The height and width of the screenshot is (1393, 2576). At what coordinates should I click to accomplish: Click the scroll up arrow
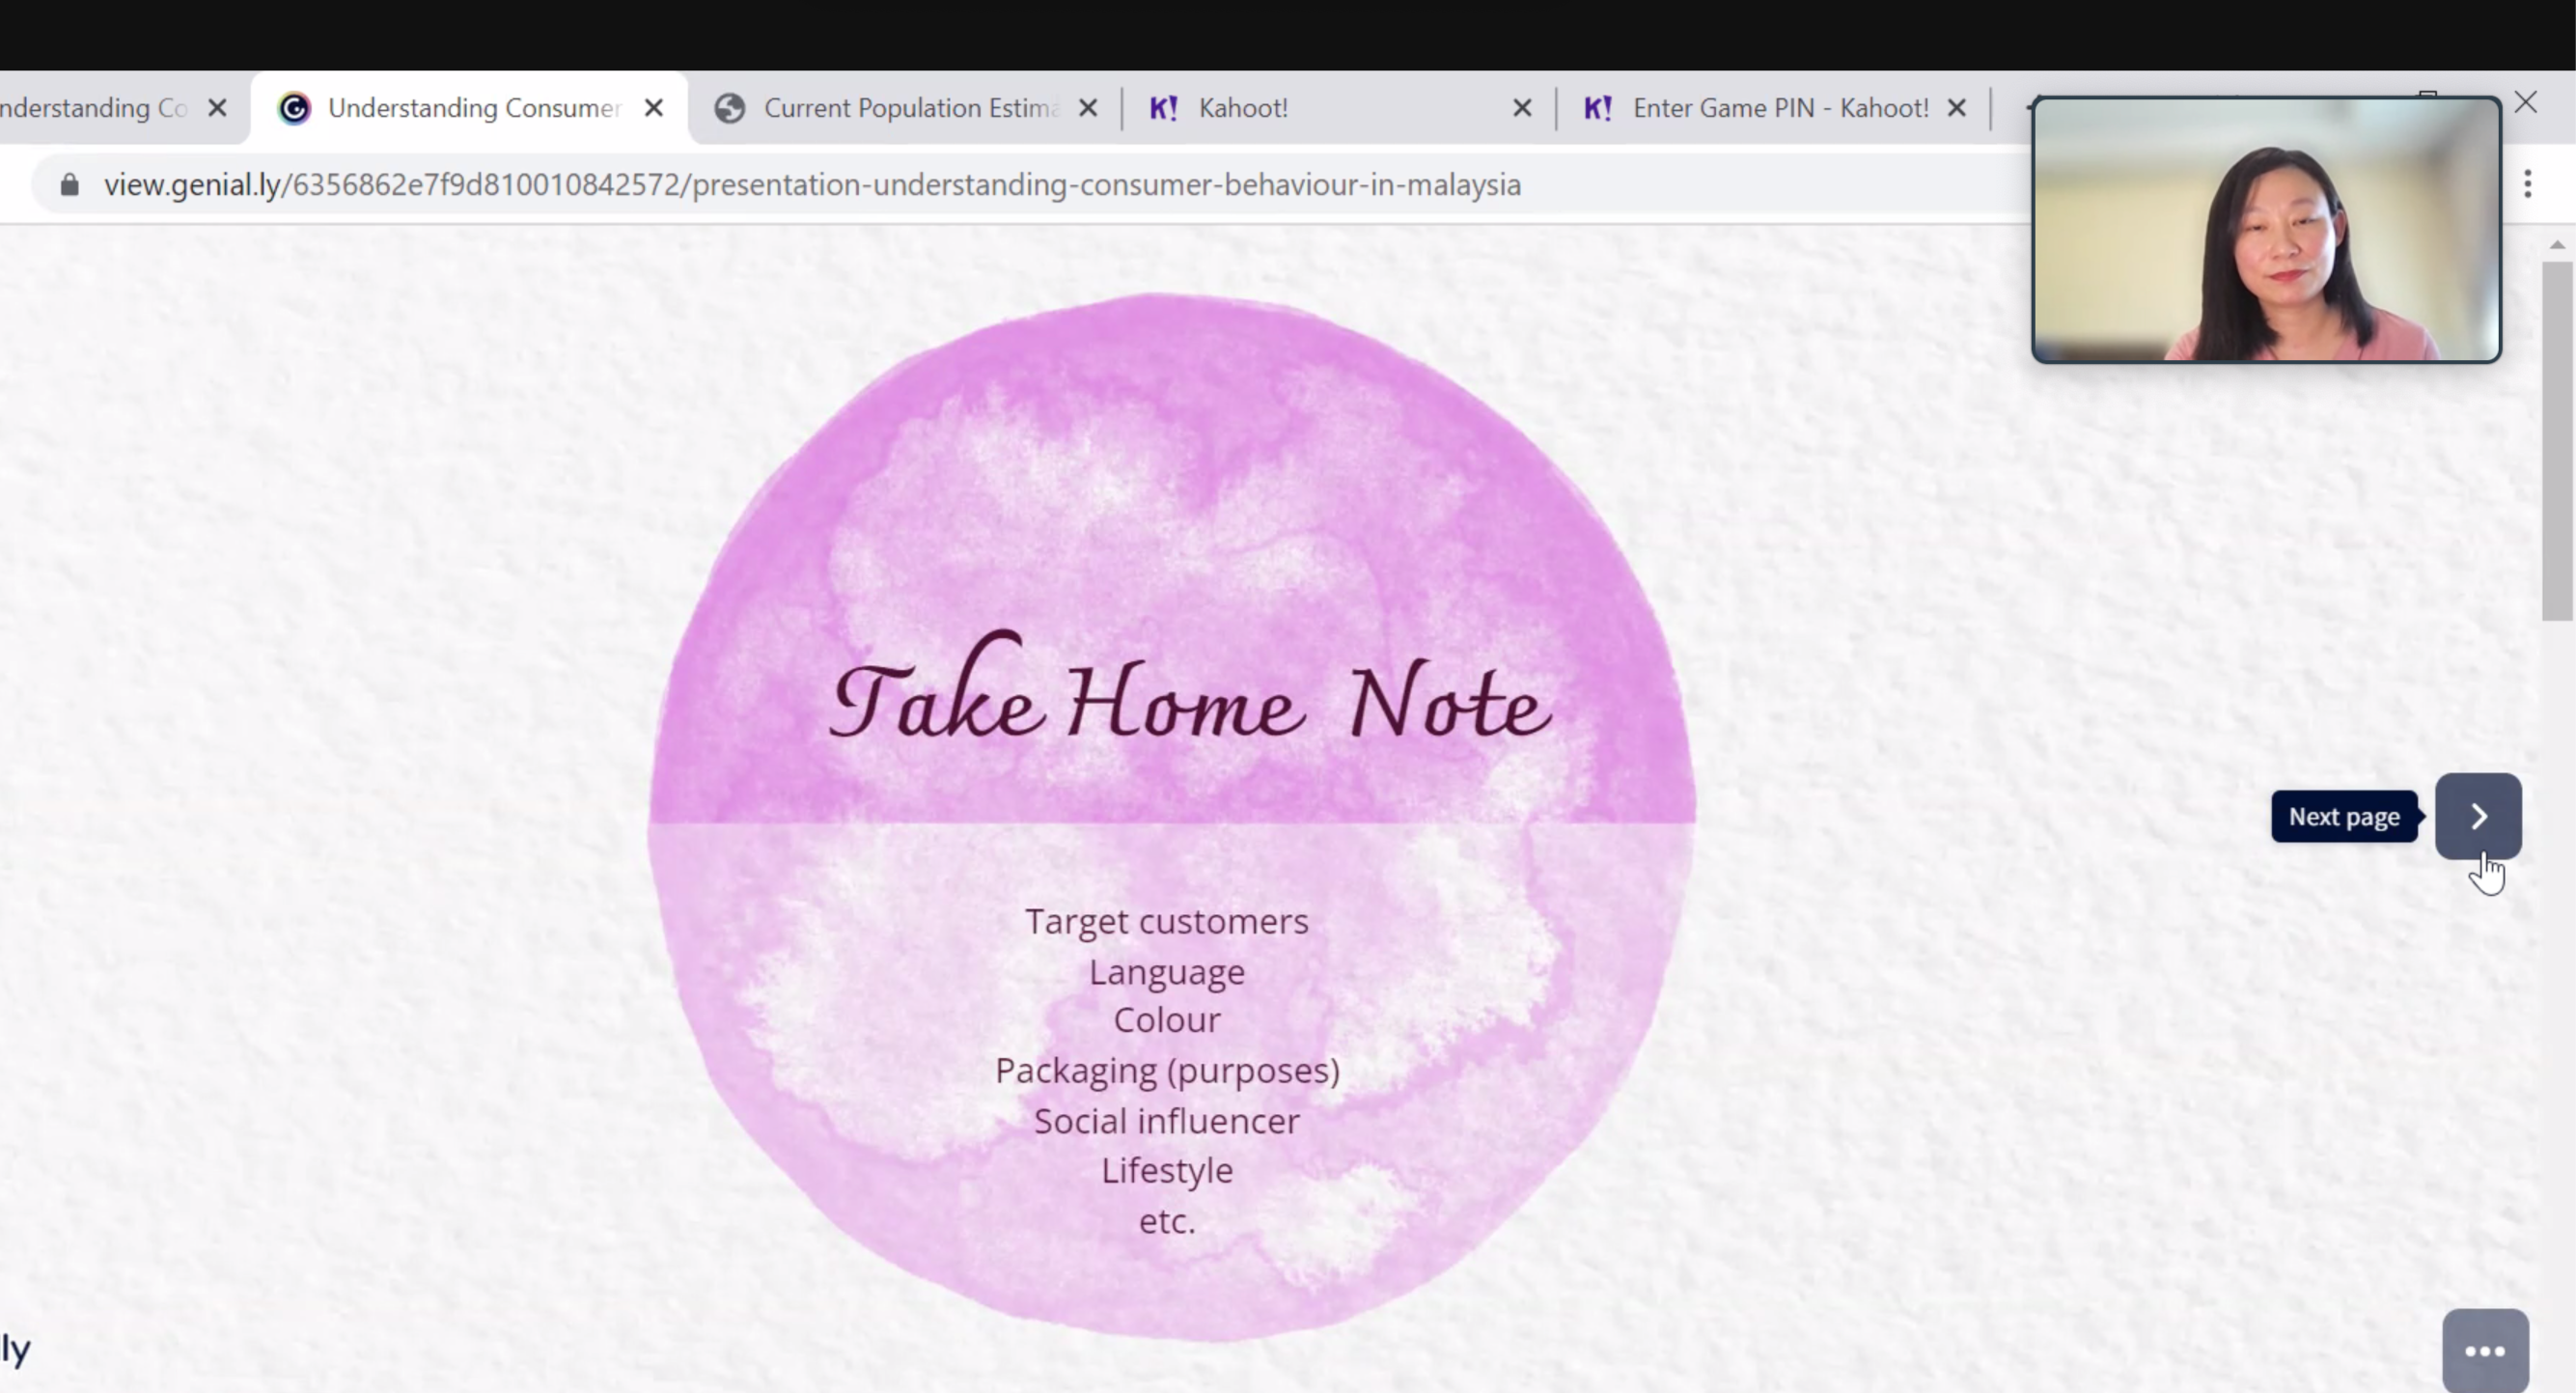[2556, 245]
